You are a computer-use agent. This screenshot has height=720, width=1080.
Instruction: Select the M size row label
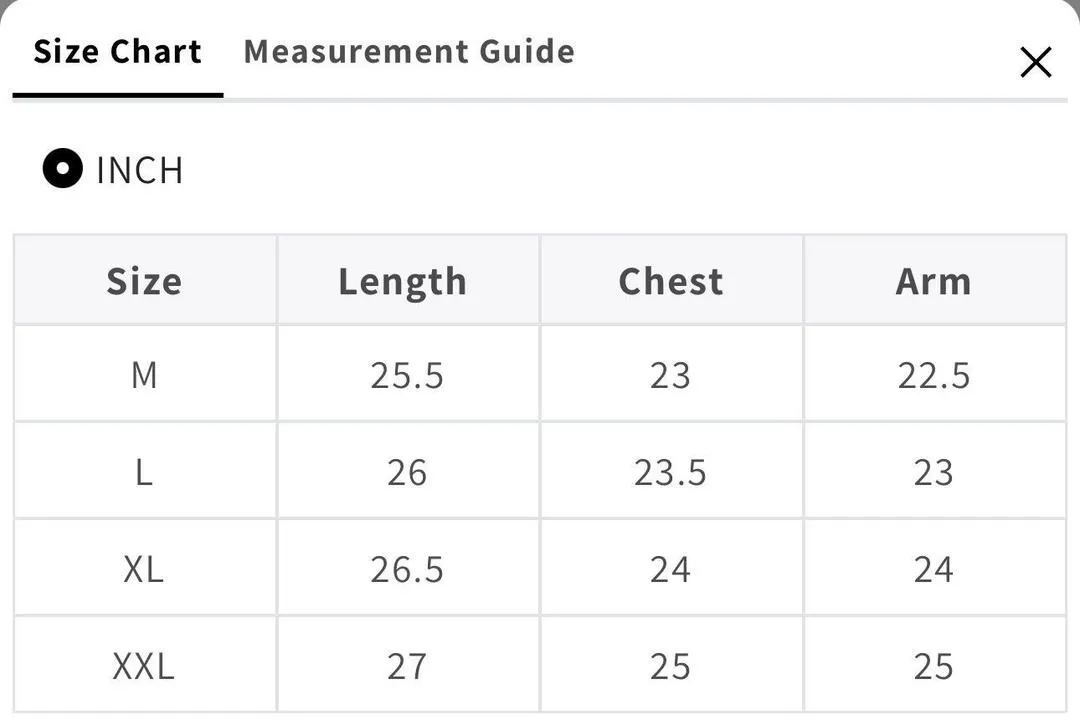tap(144, 375)
